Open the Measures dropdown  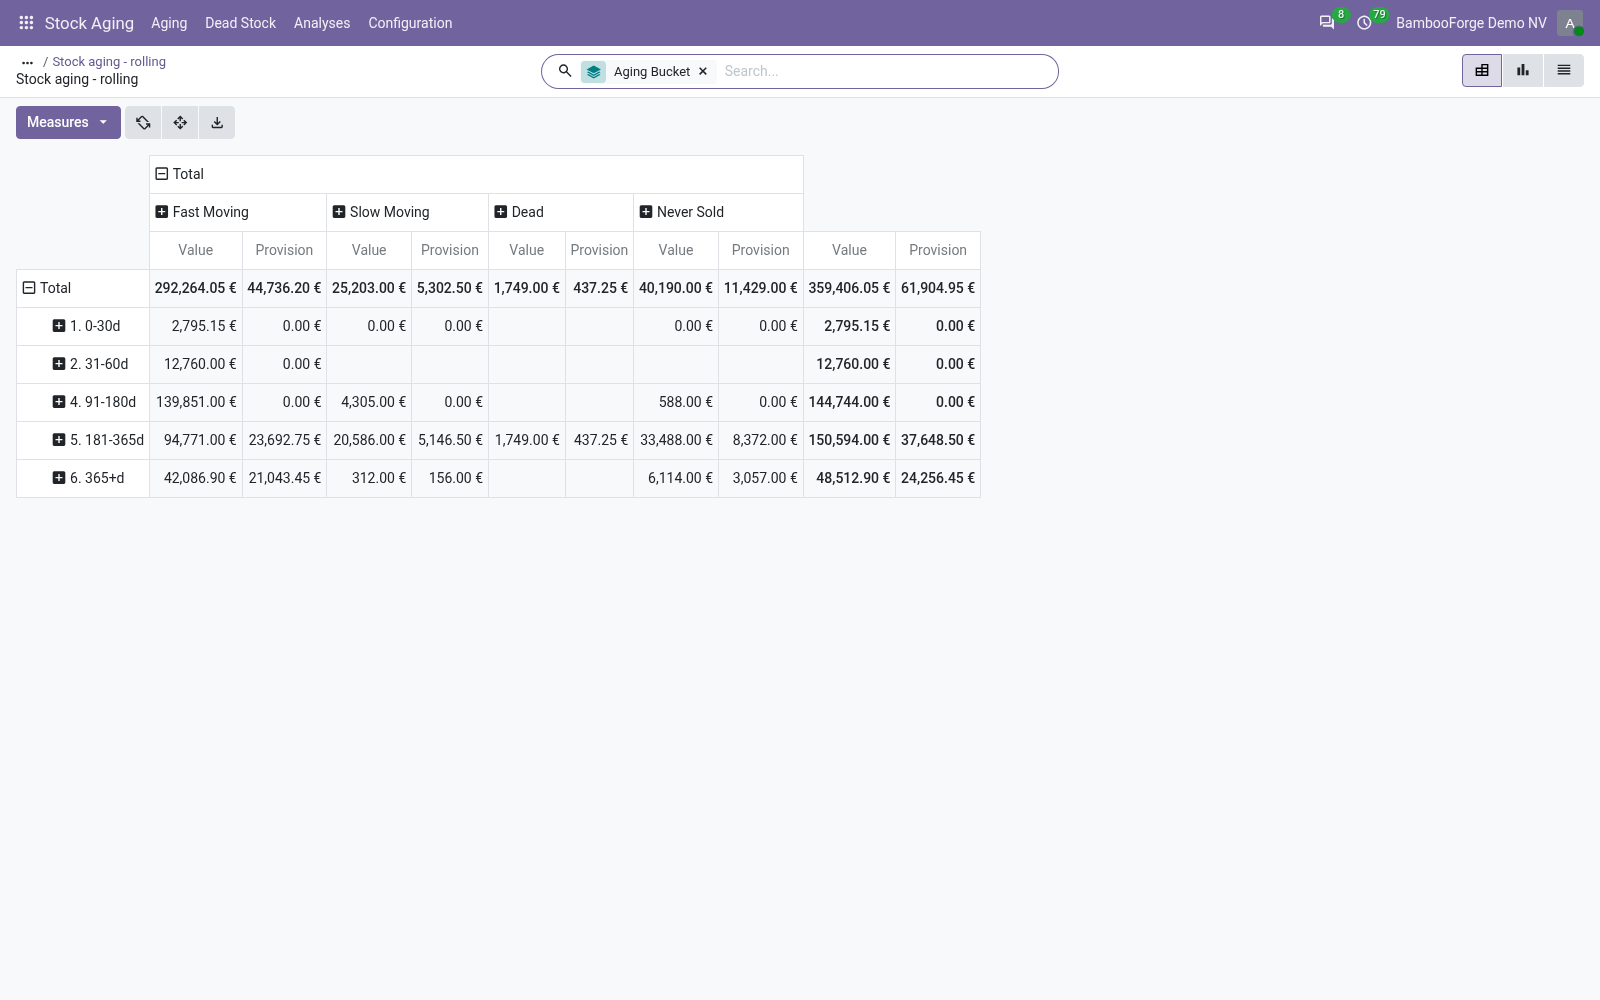68,122
